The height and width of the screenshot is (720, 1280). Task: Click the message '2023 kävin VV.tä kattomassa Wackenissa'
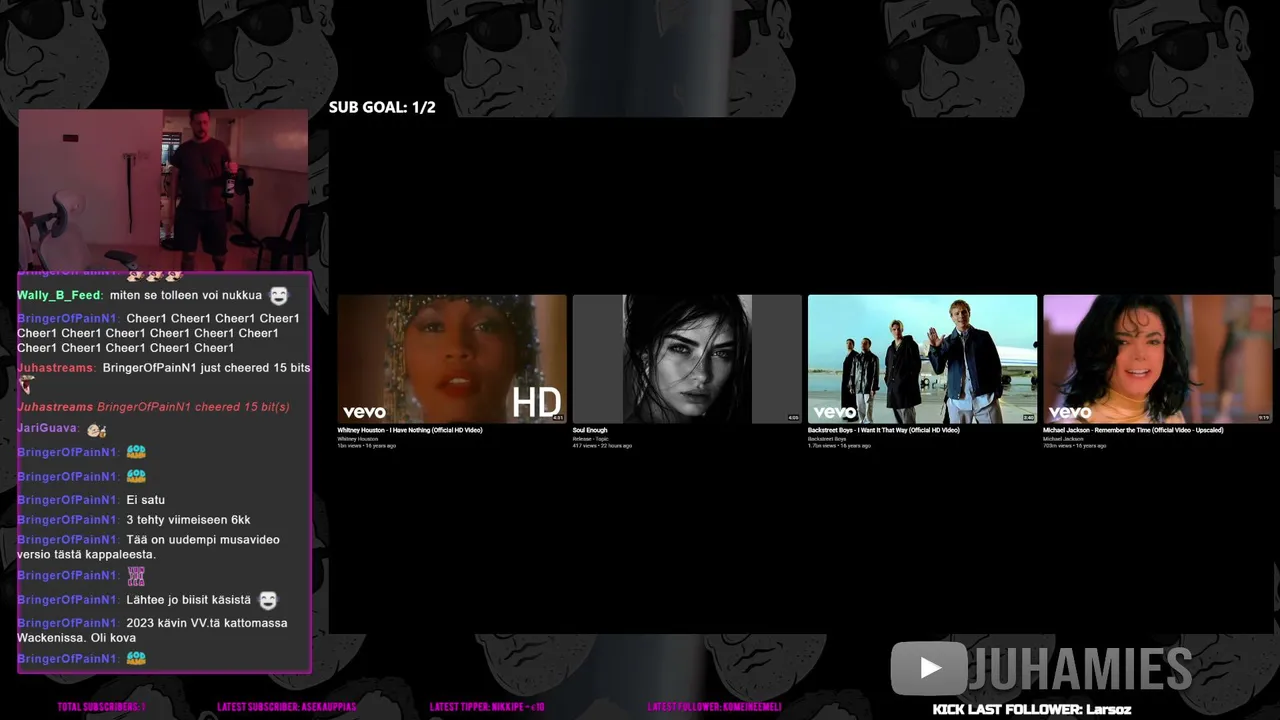152,630
